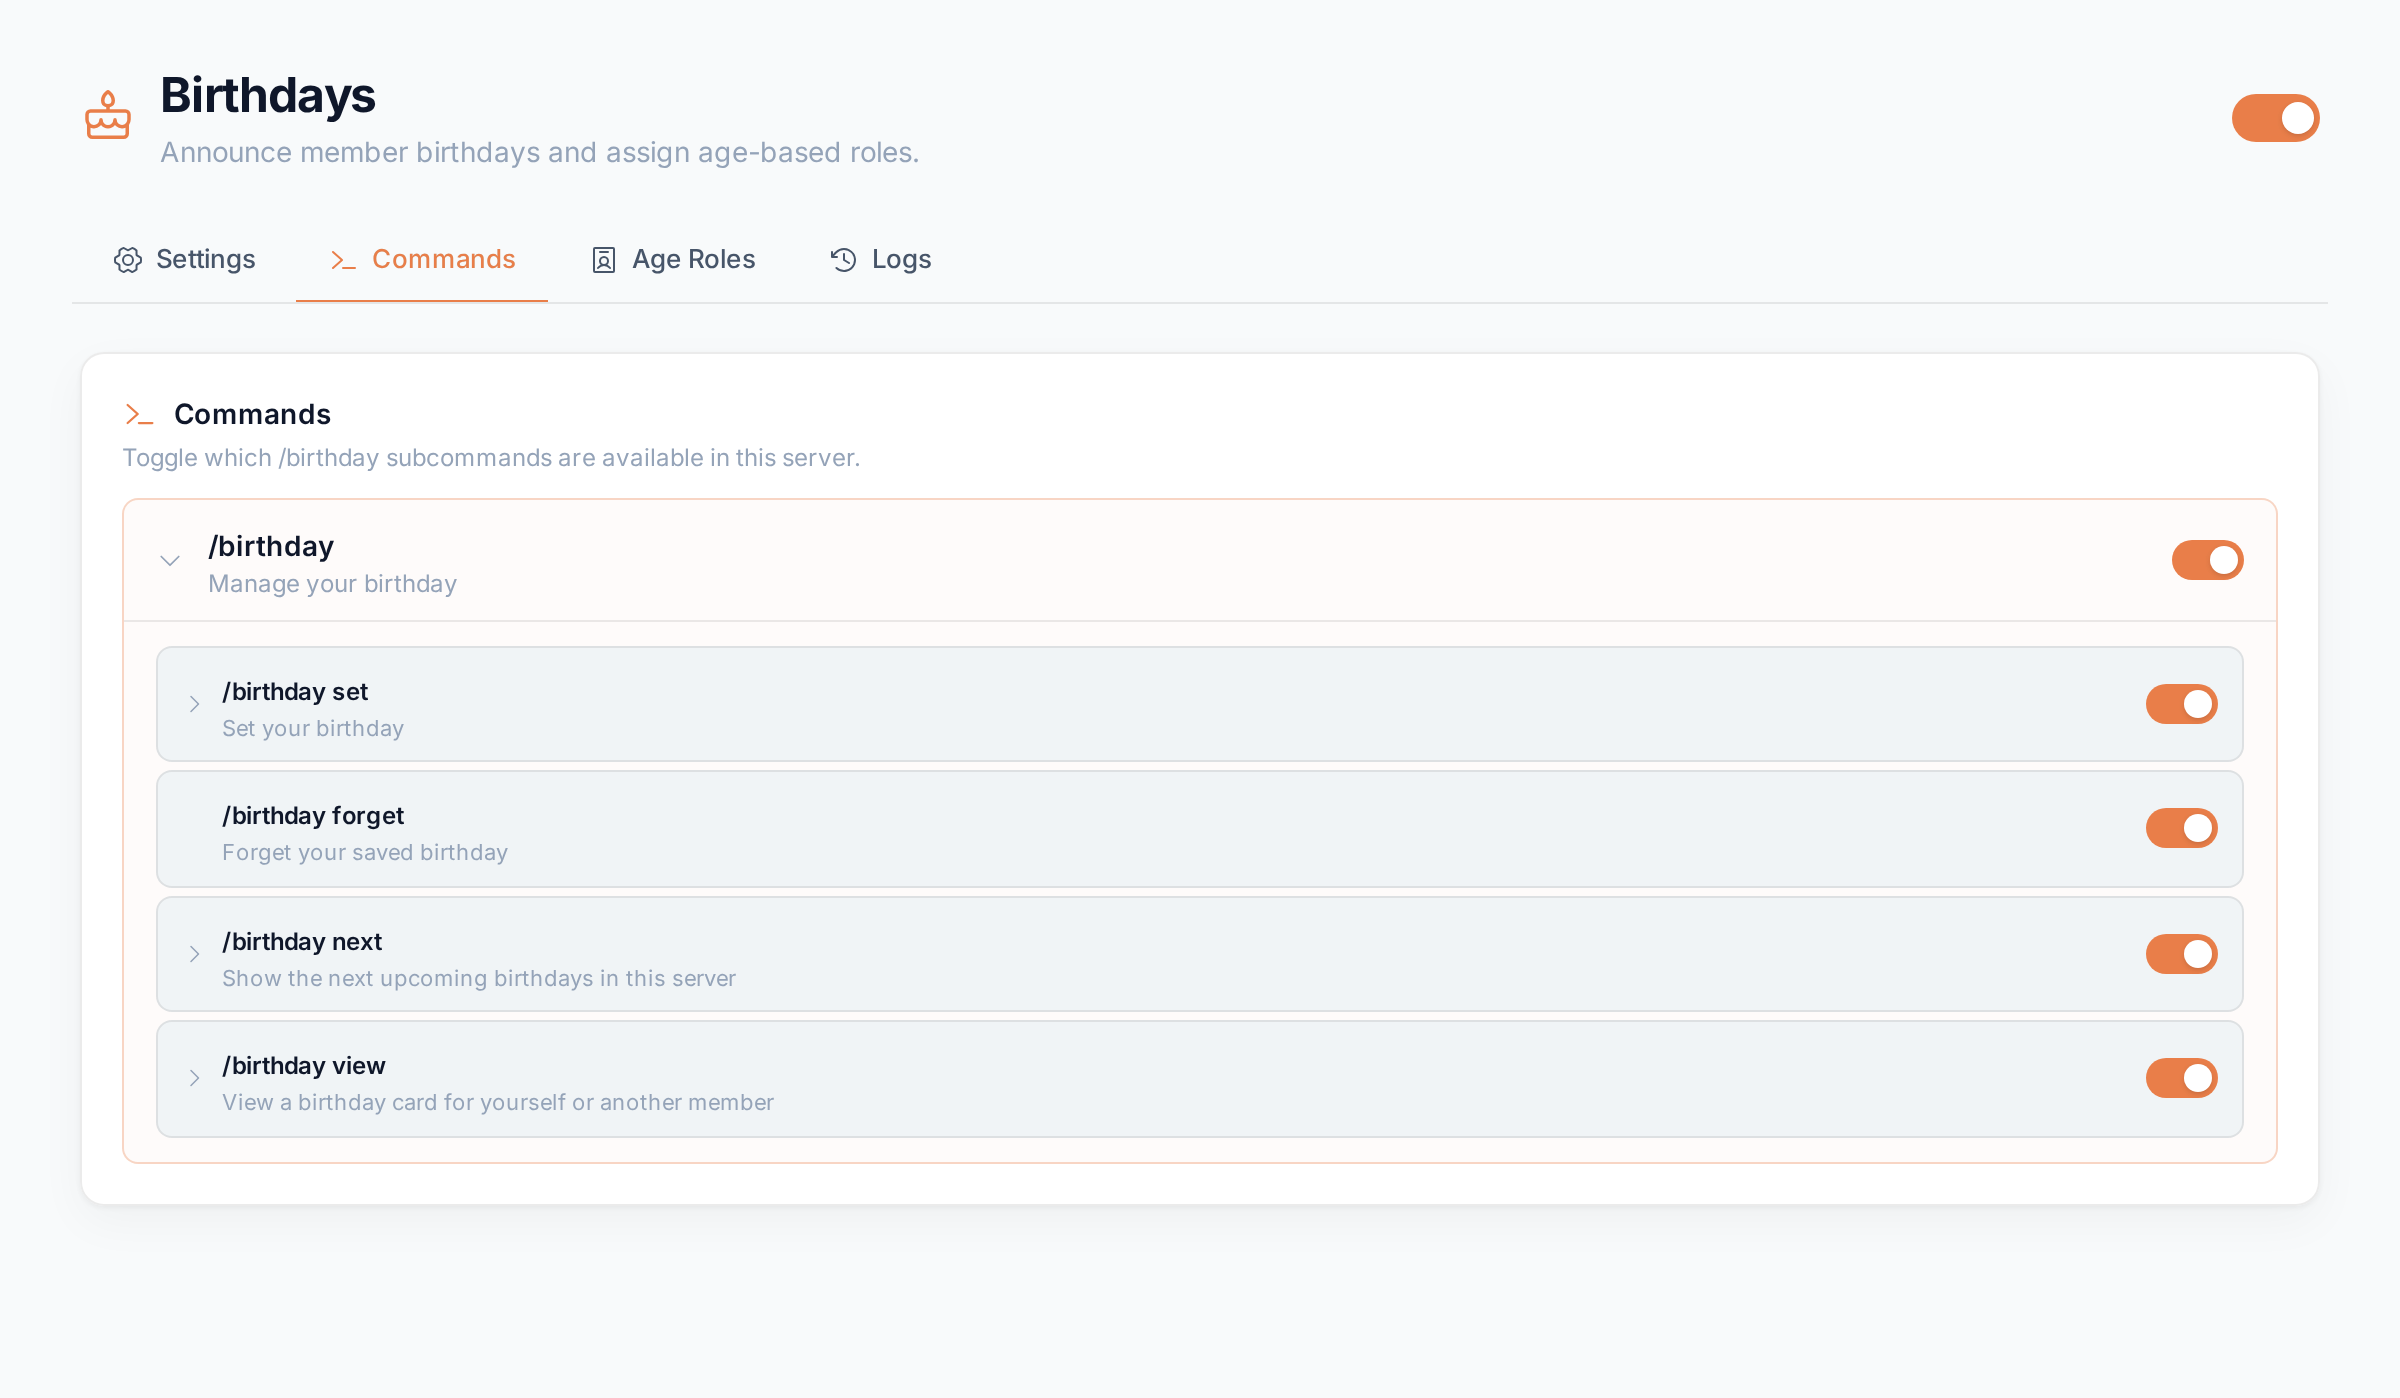Click the Settings gear icon
The image size is (2400, 1398).
coord(128,260)
